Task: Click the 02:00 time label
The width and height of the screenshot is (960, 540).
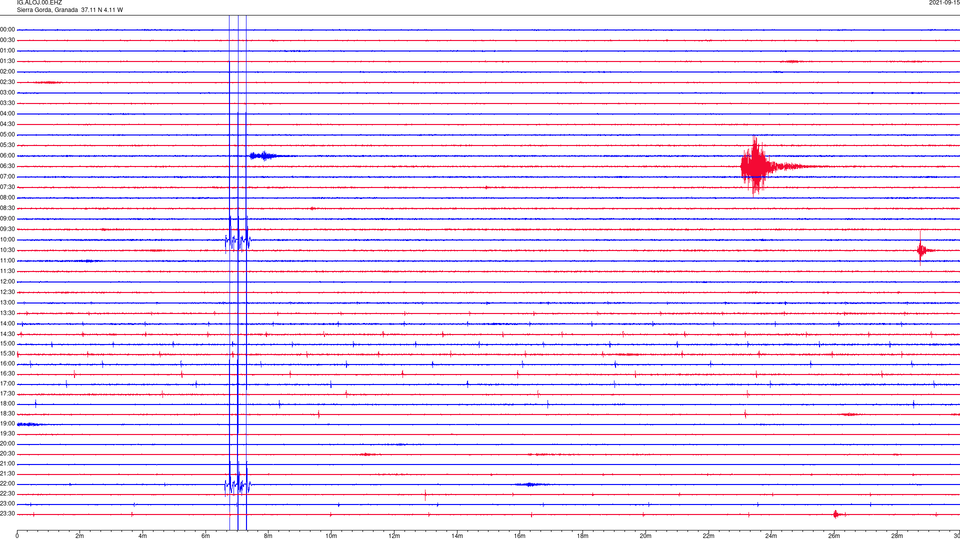Action: [7, 71]
